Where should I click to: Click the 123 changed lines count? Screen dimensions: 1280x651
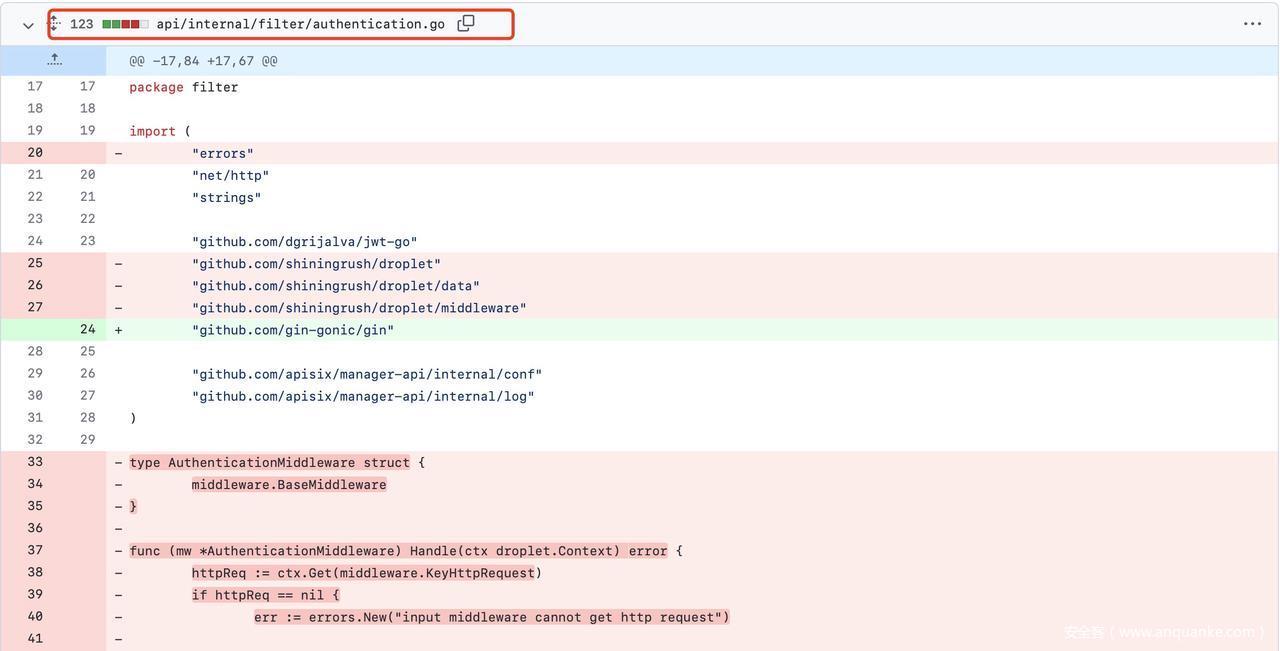tap(82, 24)
